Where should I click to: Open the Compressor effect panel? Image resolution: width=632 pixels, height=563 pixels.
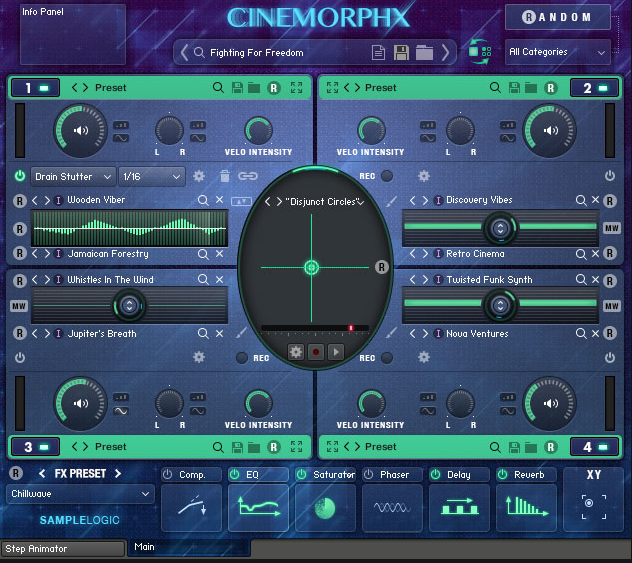[x=191, y=508]
